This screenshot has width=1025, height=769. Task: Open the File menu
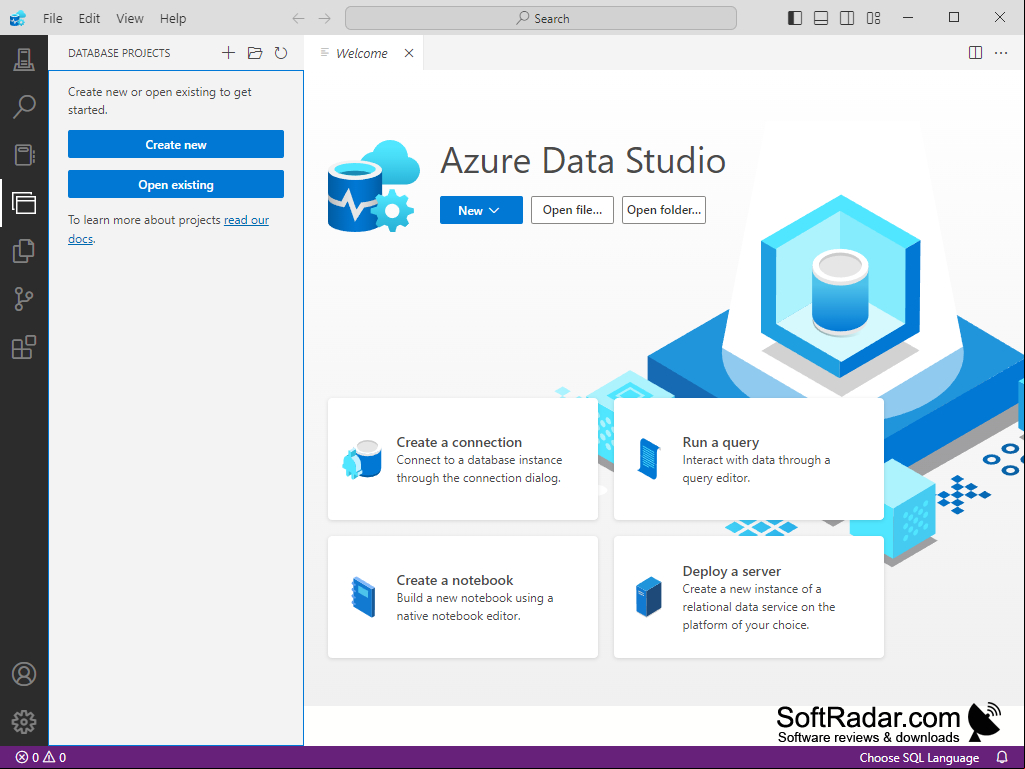tap(53, 18)
